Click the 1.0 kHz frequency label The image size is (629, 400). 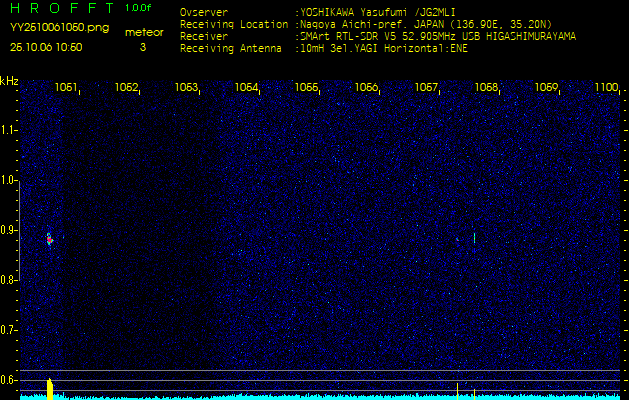pyautogui.click(x=8, y=181)
